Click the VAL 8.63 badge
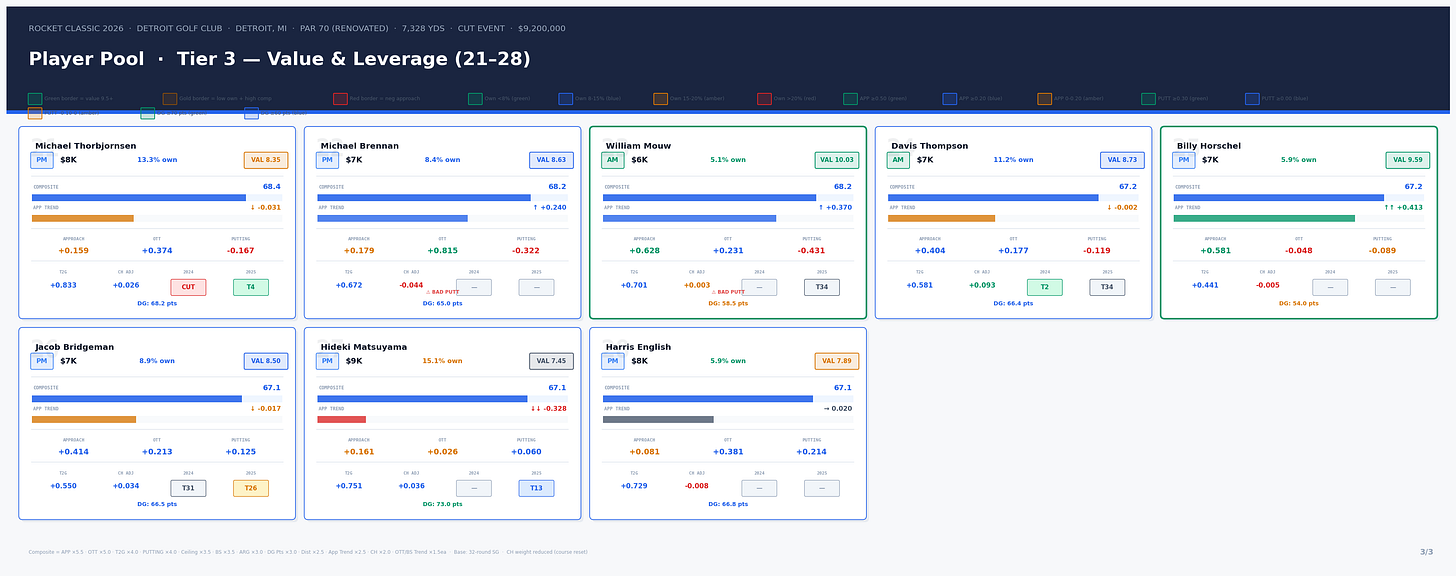The width and height of the screenshot is (1456, 576). [551, 160]
